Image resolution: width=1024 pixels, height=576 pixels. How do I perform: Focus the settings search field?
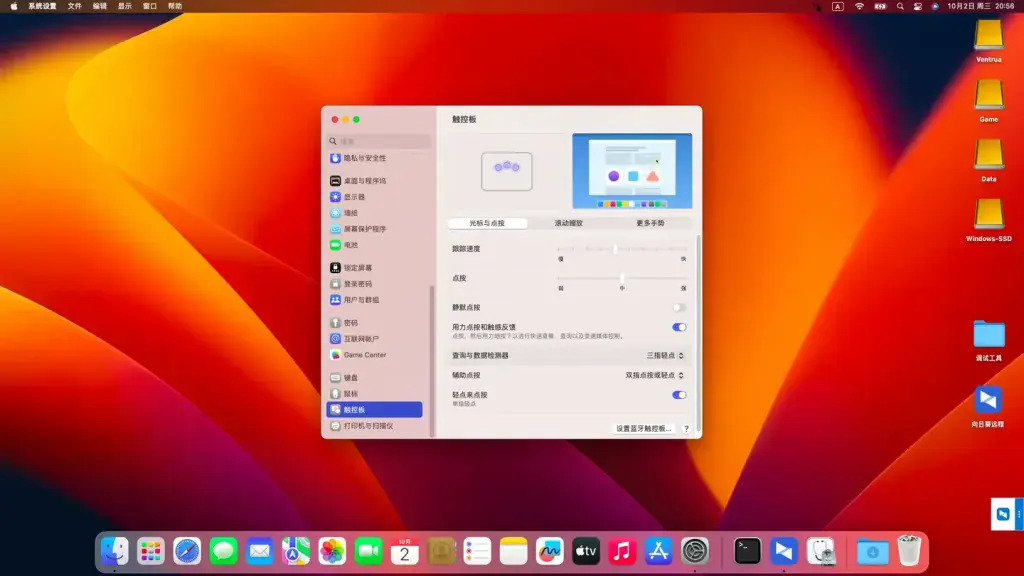coord(379,141)
